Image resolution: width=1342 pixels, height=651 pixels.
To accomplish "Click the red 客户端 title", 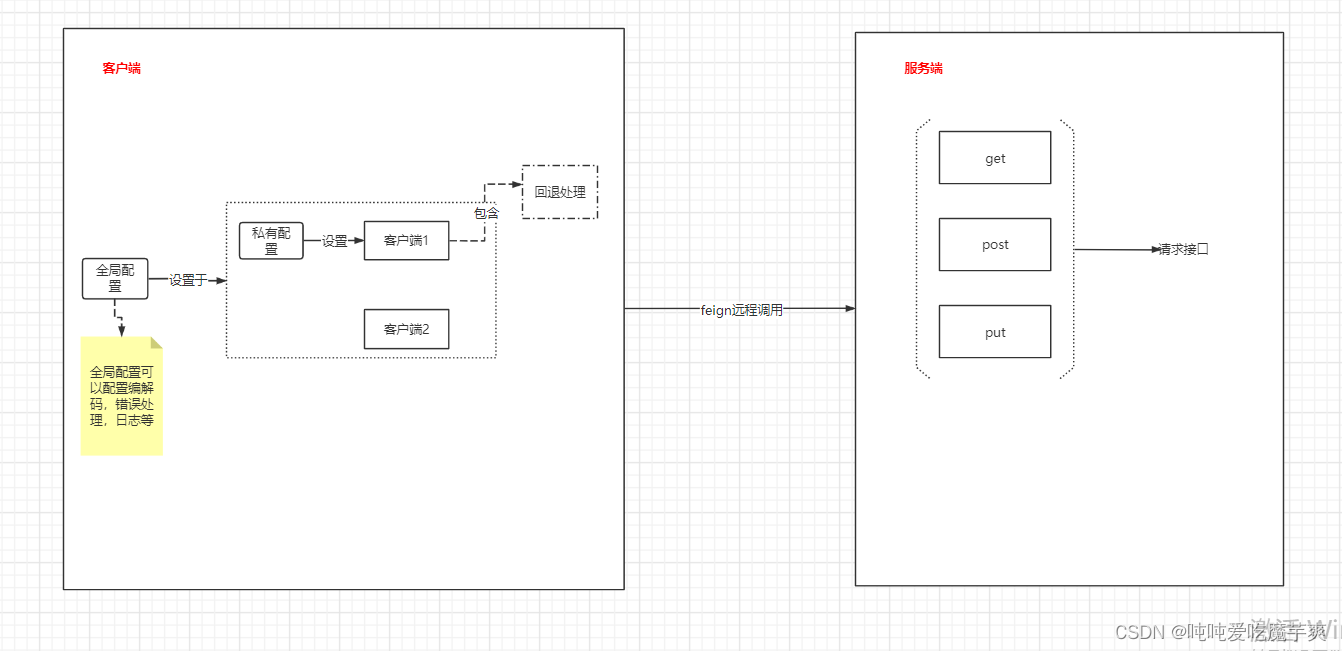I will 121,67.
